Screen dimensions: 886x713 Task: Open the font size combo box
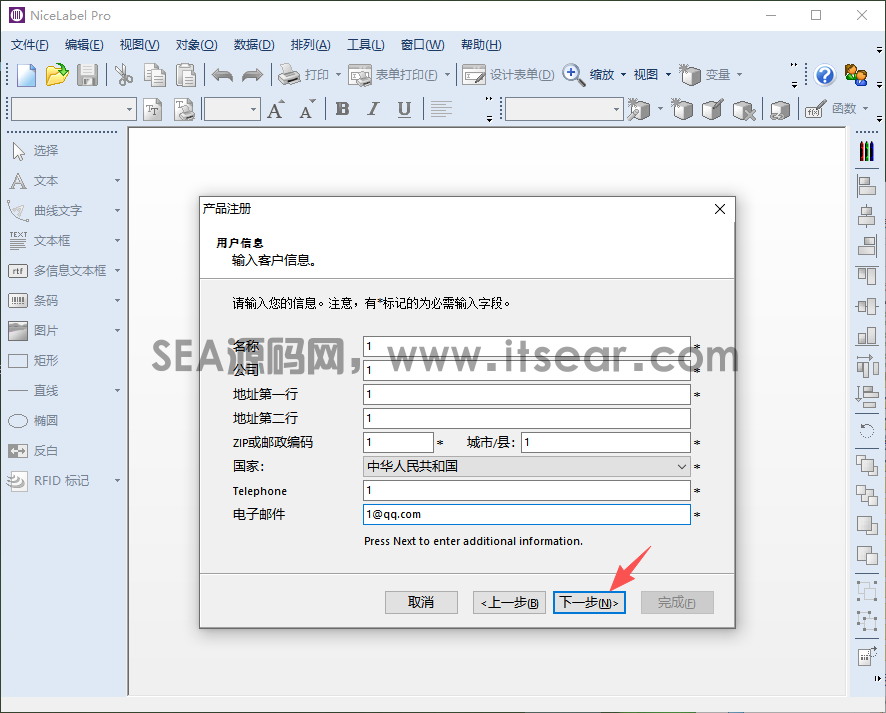232,109
